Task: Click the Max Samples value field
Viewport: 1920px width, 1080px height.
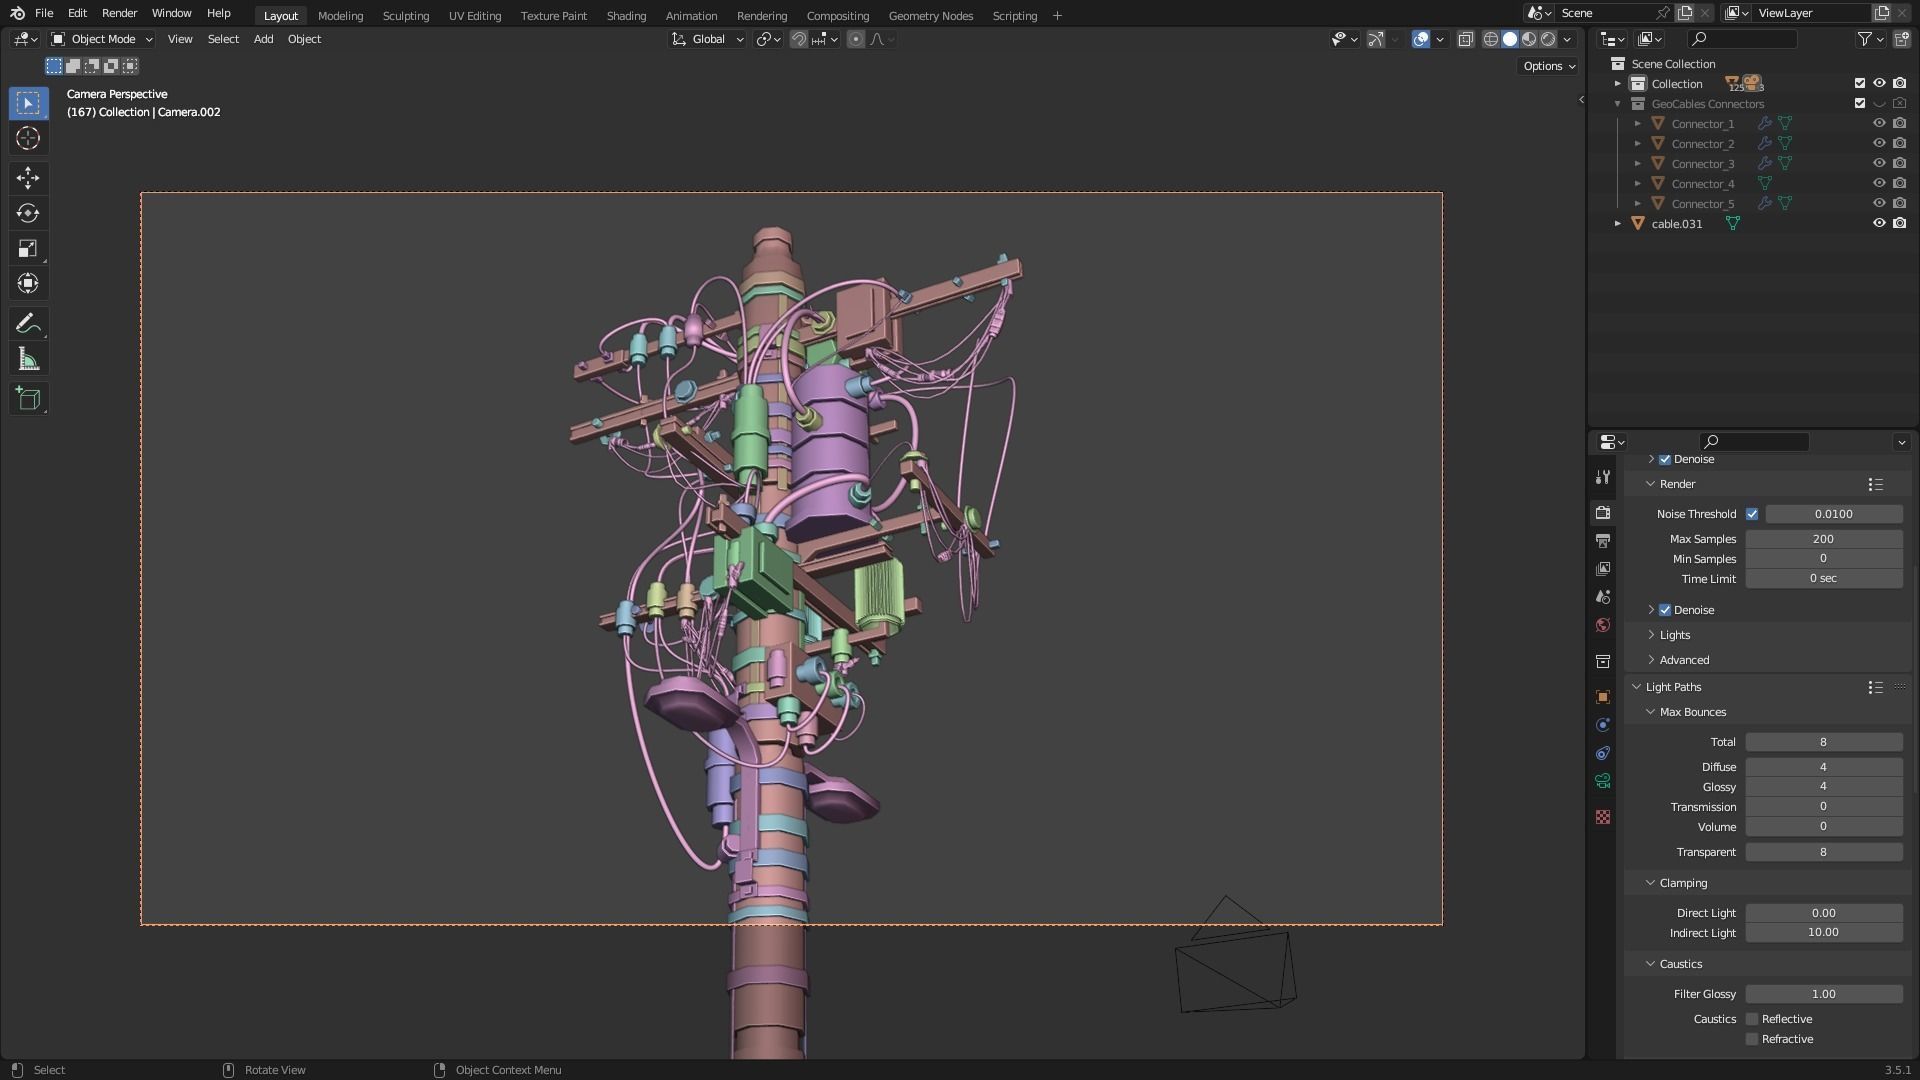Action: coord(1823,539)
